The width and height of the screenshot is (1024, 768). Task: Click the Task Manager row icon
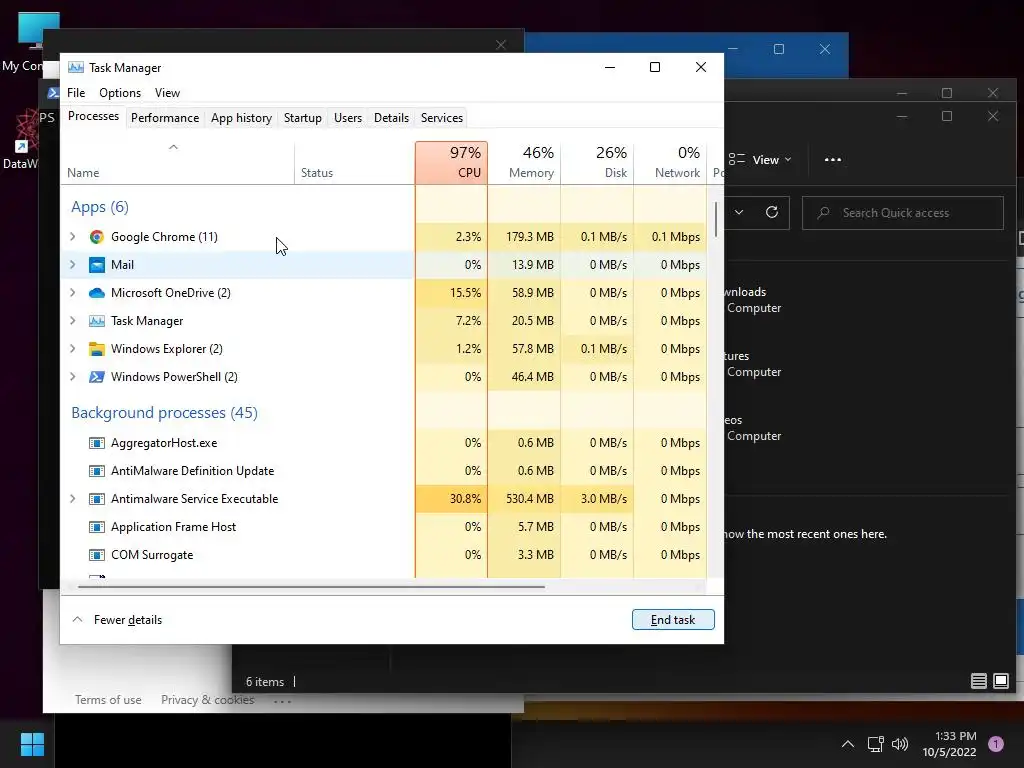[x=97, y=321]
